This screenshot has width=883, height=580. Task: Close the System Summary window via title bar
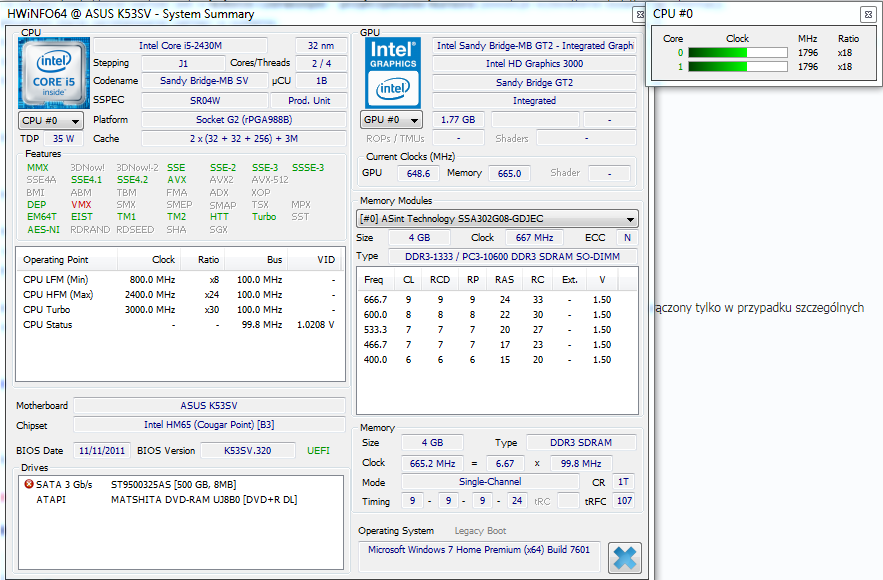pos(639,14)
